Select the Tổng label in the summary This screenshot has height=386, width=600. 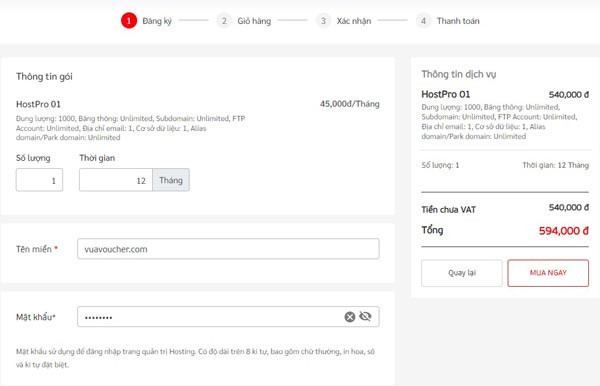tap(432, 230)
